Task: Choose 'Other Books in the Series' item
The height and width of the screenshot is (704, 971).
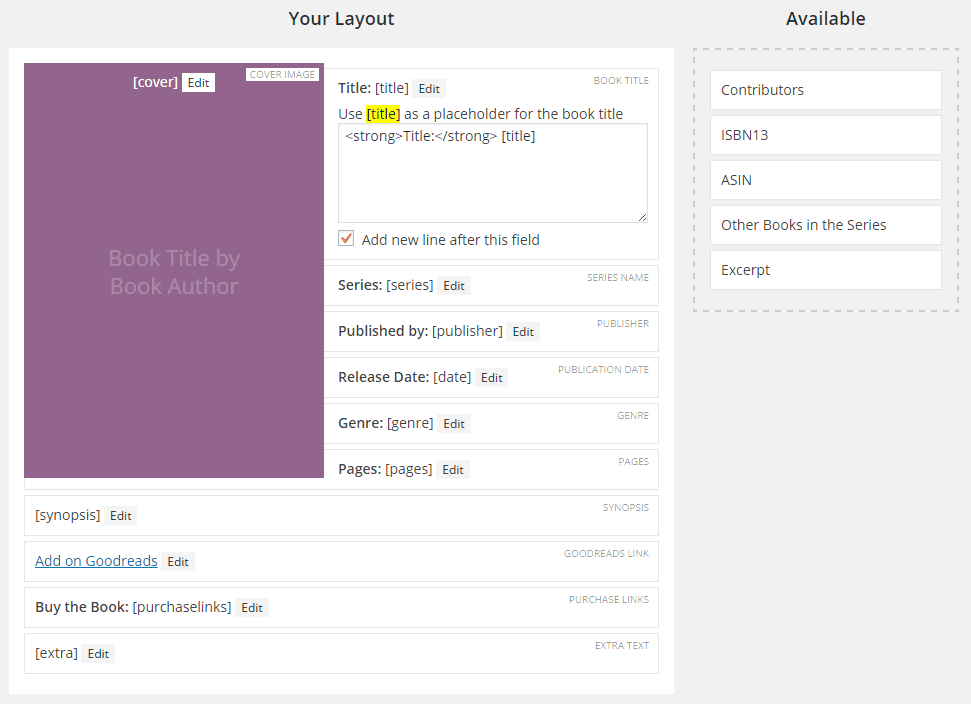Action: point(825,225)
